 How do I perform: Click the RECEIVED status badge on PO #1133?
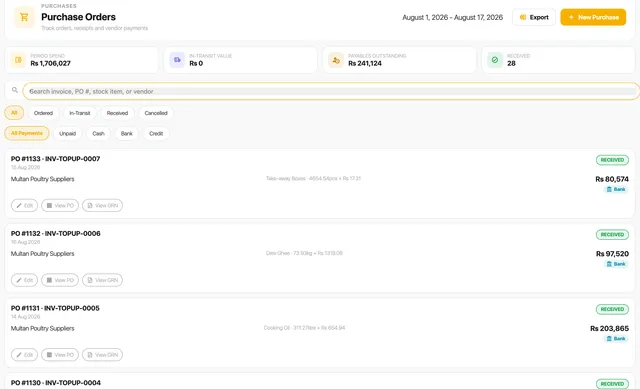(612, 160)
